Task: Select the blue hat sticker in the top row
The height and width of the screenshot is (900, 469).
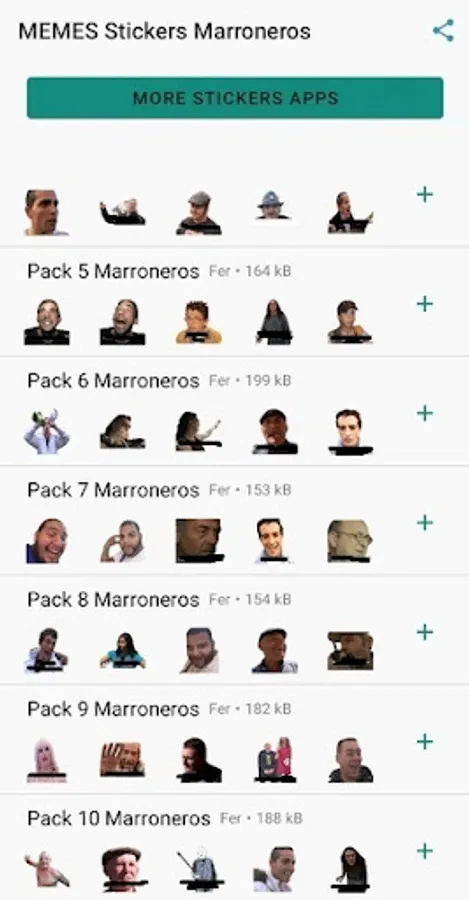Action: (272, 205)
